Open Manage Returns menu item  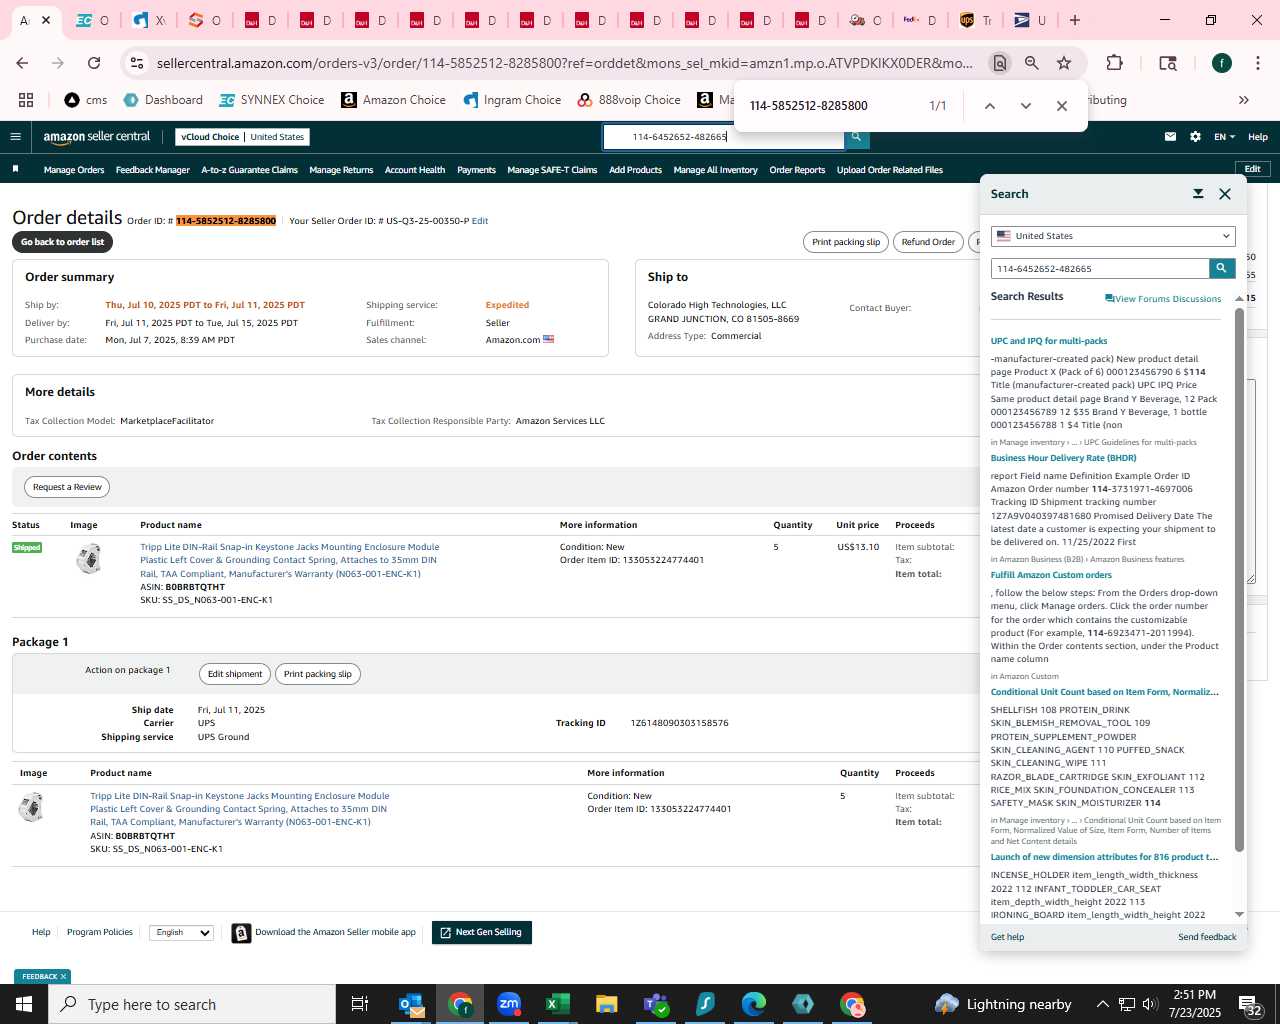[x=341, y=170]
